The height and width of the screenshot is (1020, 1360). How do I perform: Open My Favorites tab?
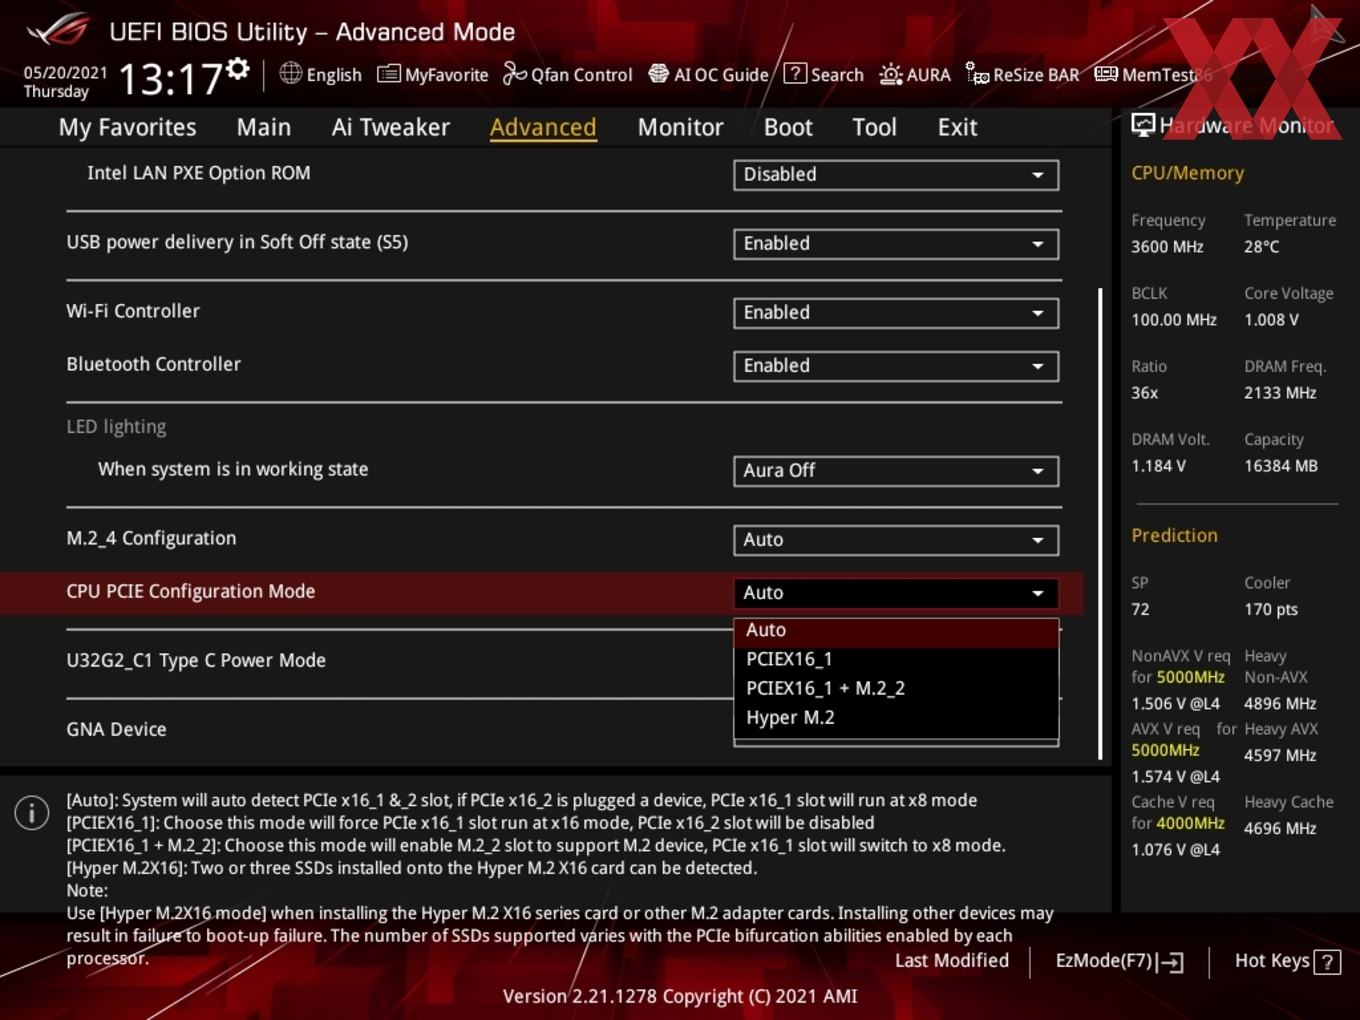(127, 127)
